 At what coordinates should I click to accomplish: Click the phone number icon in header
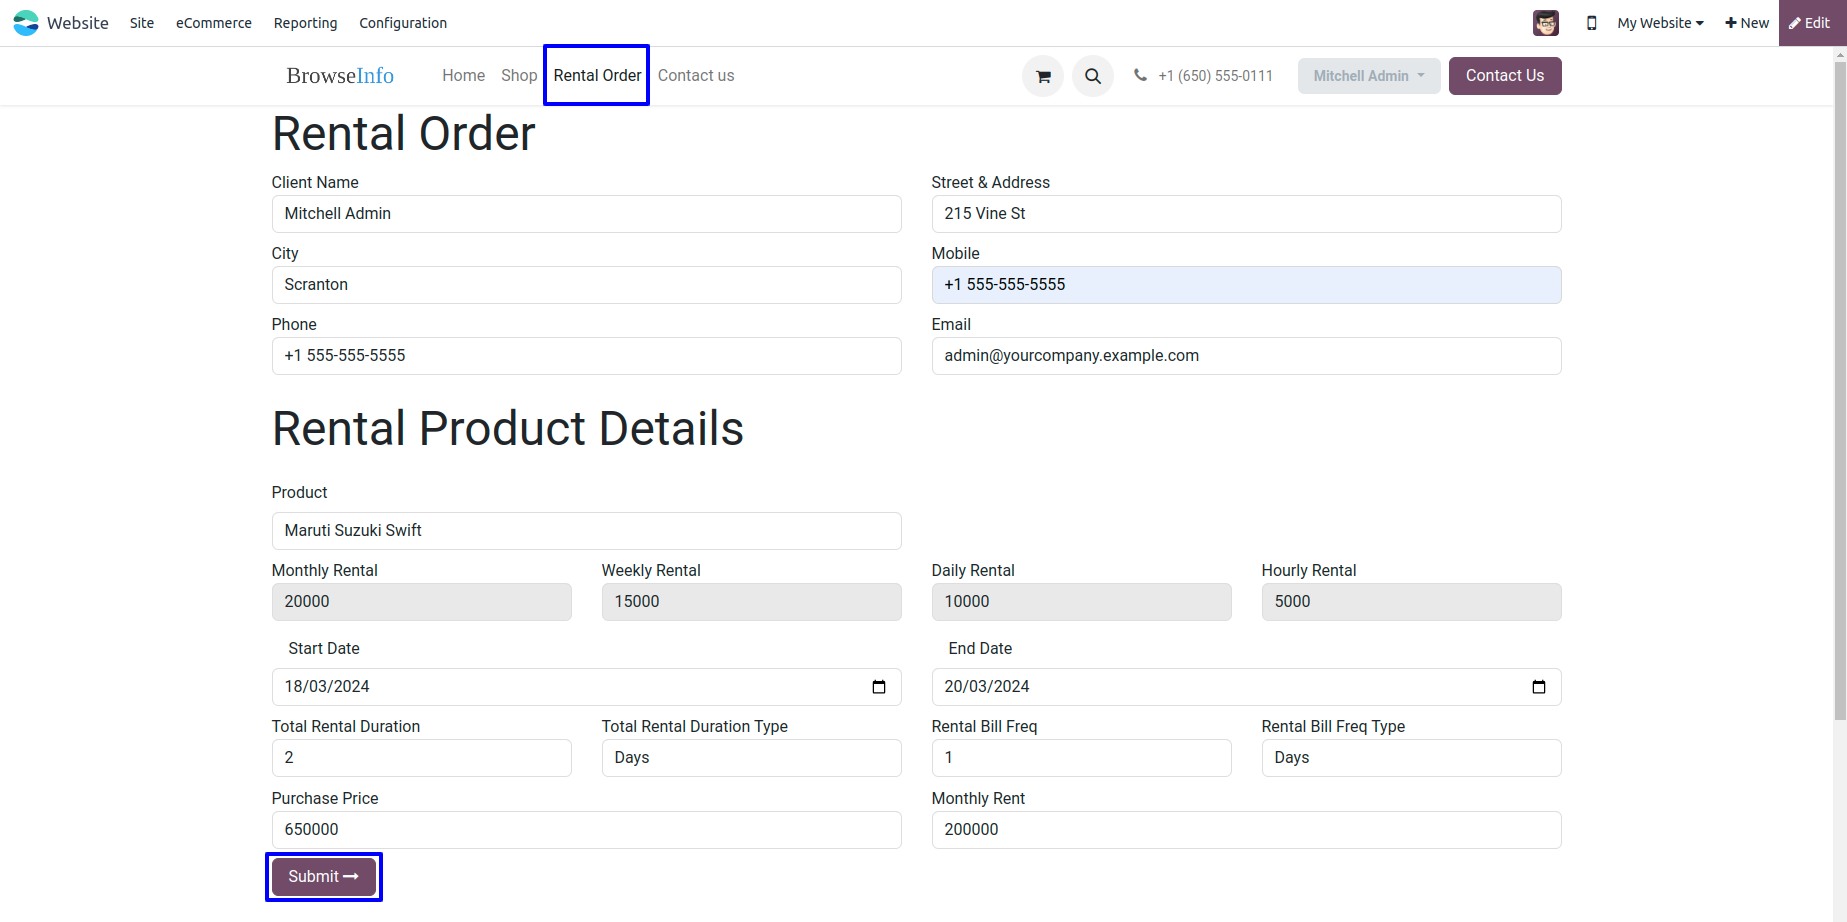pyautogui.click(x=1140, y=75)
